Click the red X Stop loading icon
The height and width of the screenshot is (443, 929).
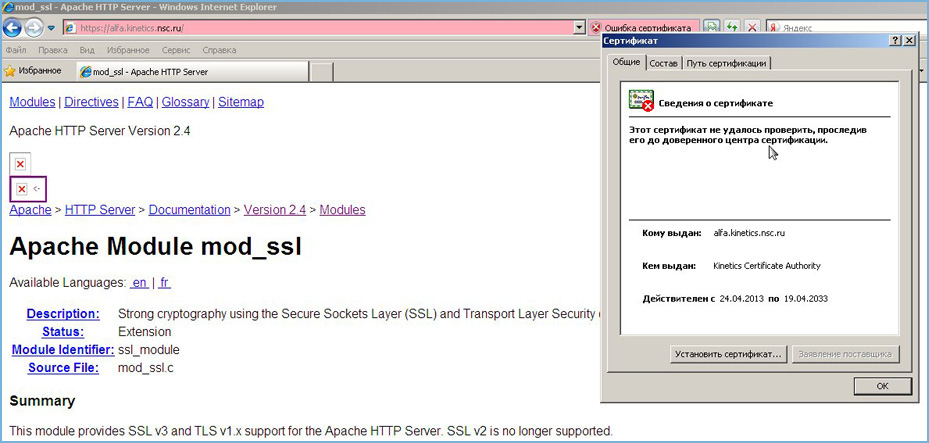(x=752, y=27)
